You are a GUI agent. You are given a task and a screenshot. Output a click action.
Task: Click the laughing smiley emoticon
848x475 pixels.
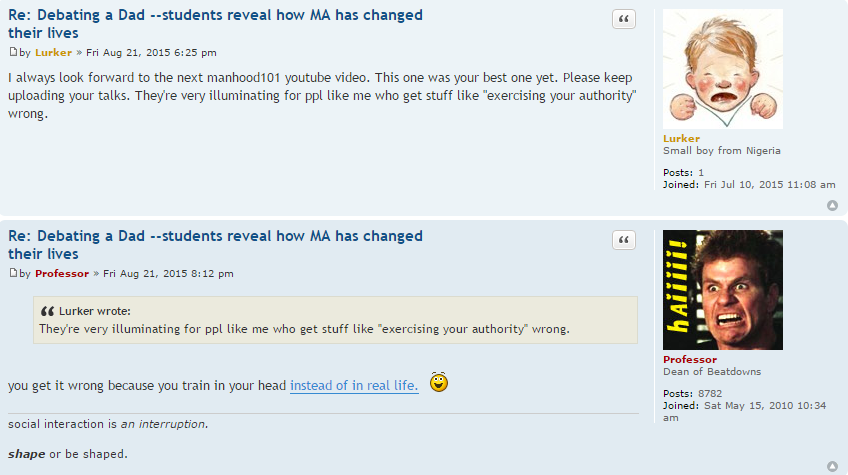439,382
